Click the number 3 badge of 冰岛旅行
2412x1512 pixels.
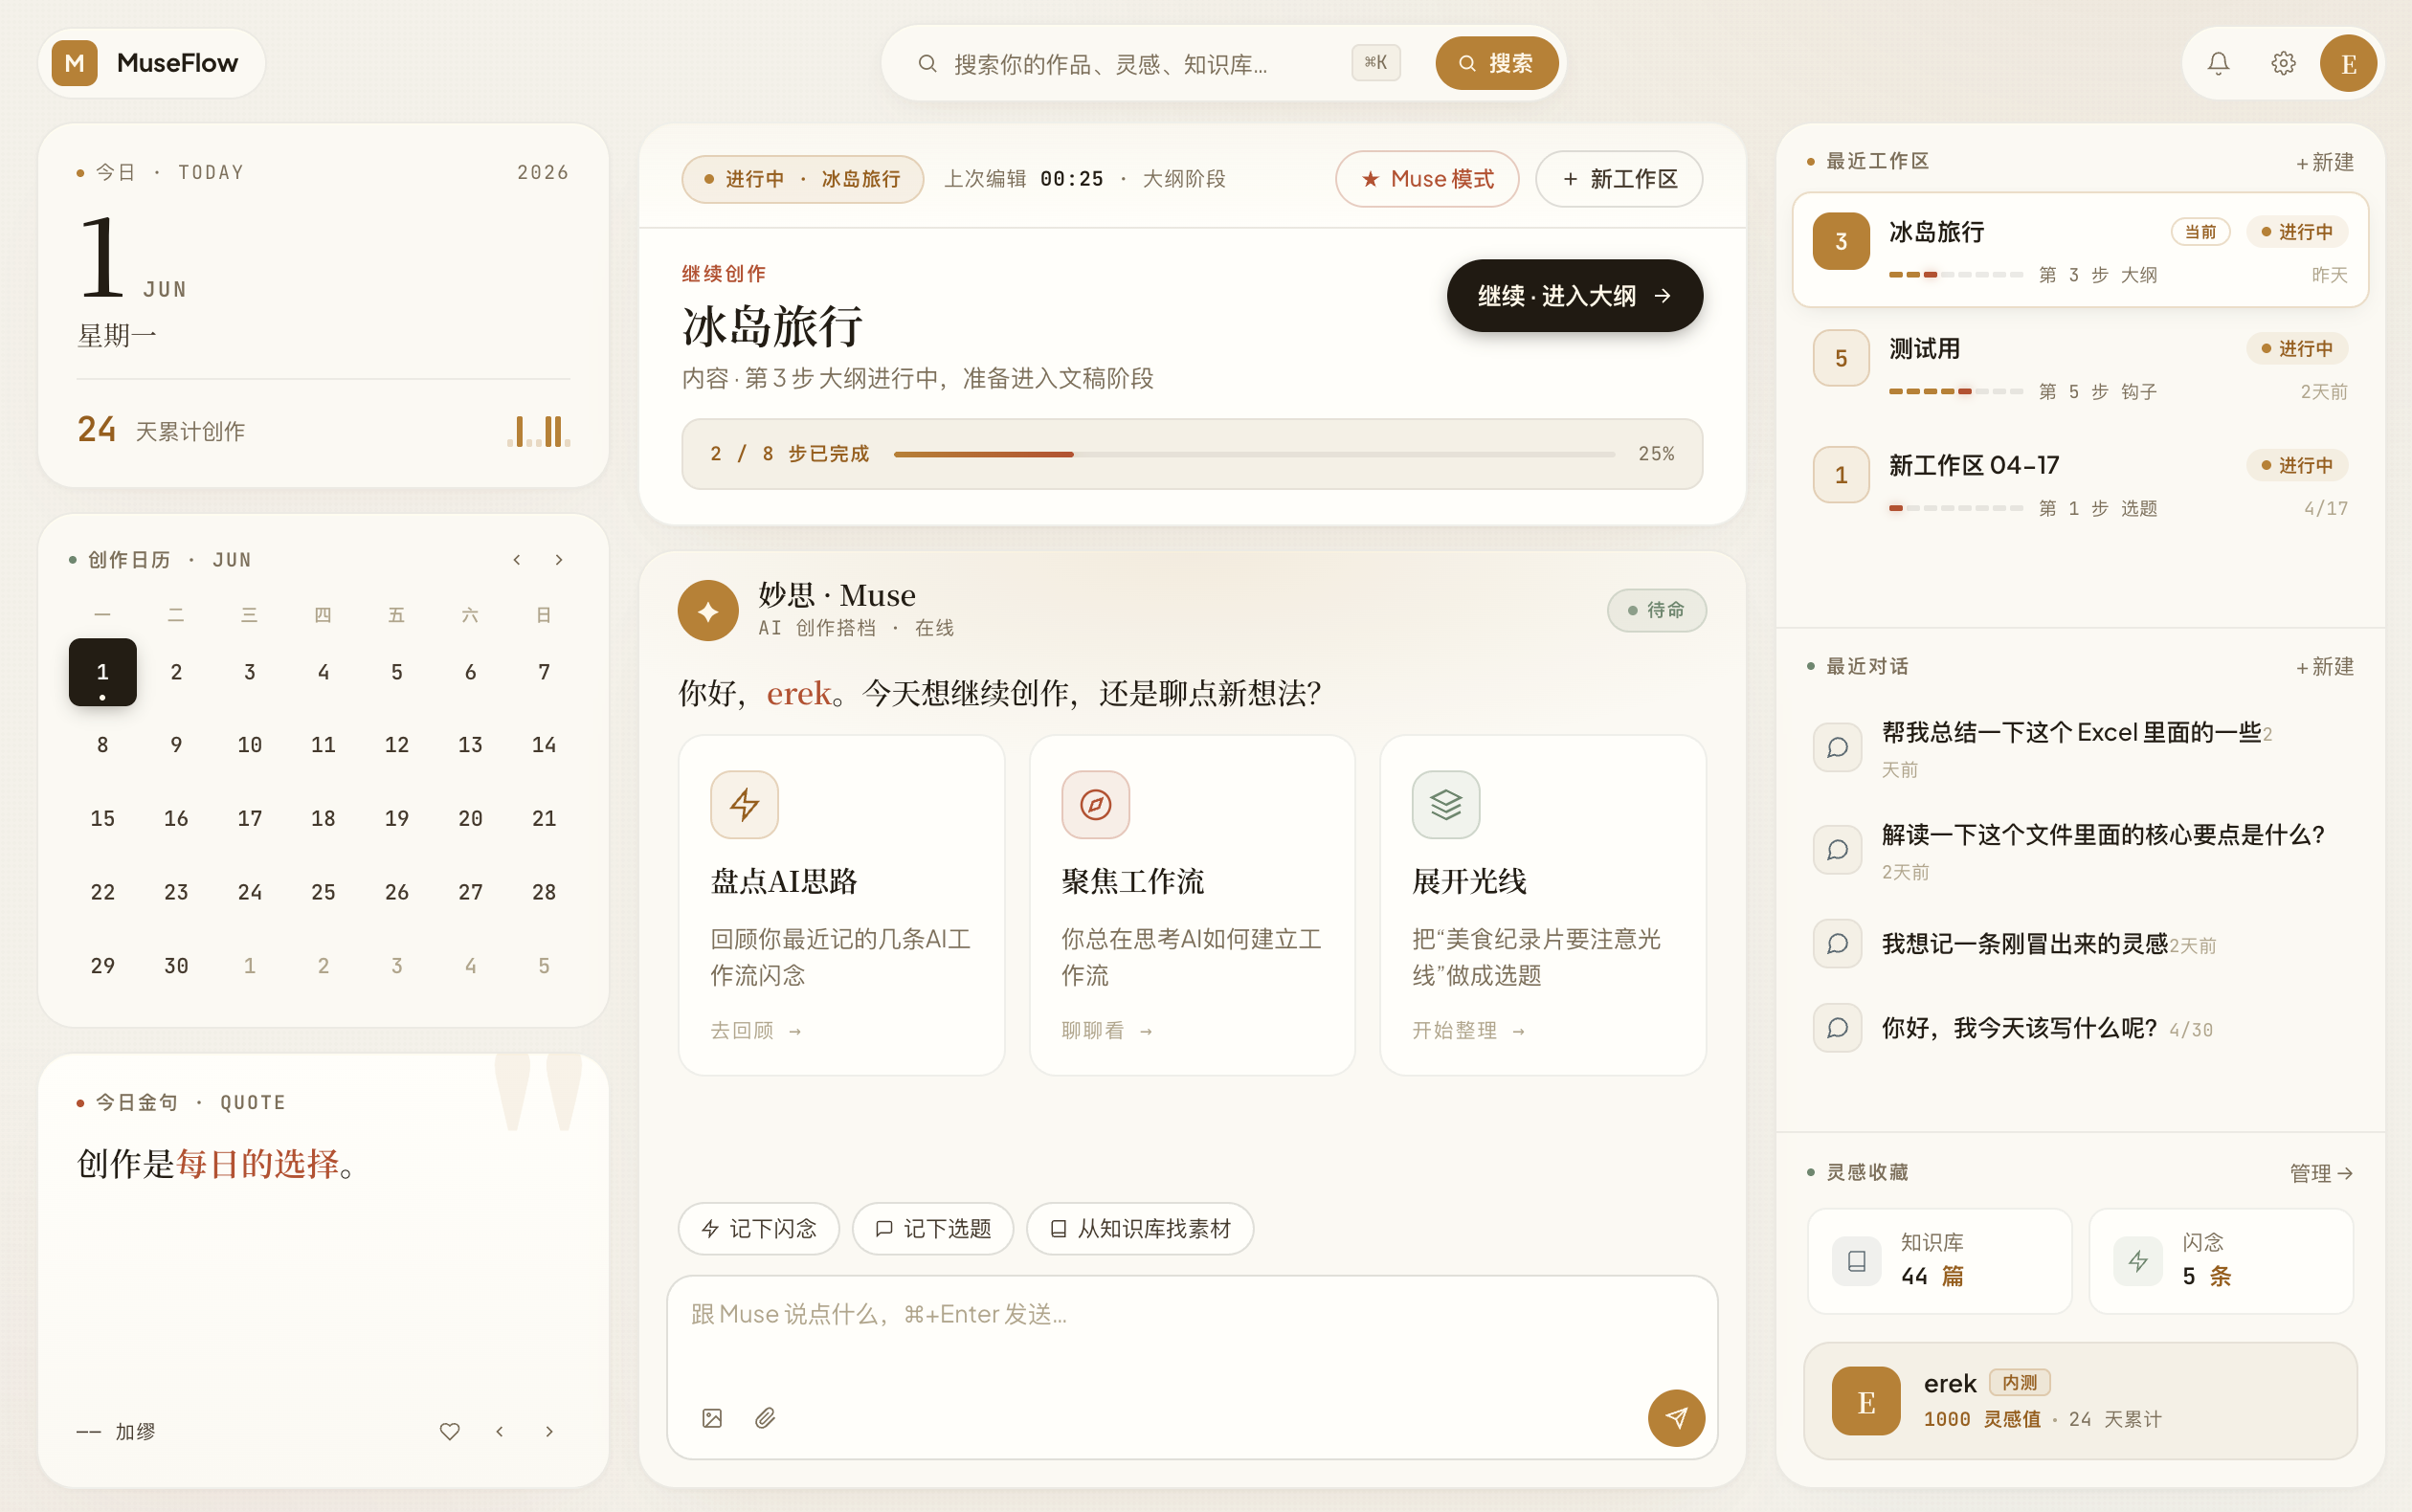(1841, 241)
